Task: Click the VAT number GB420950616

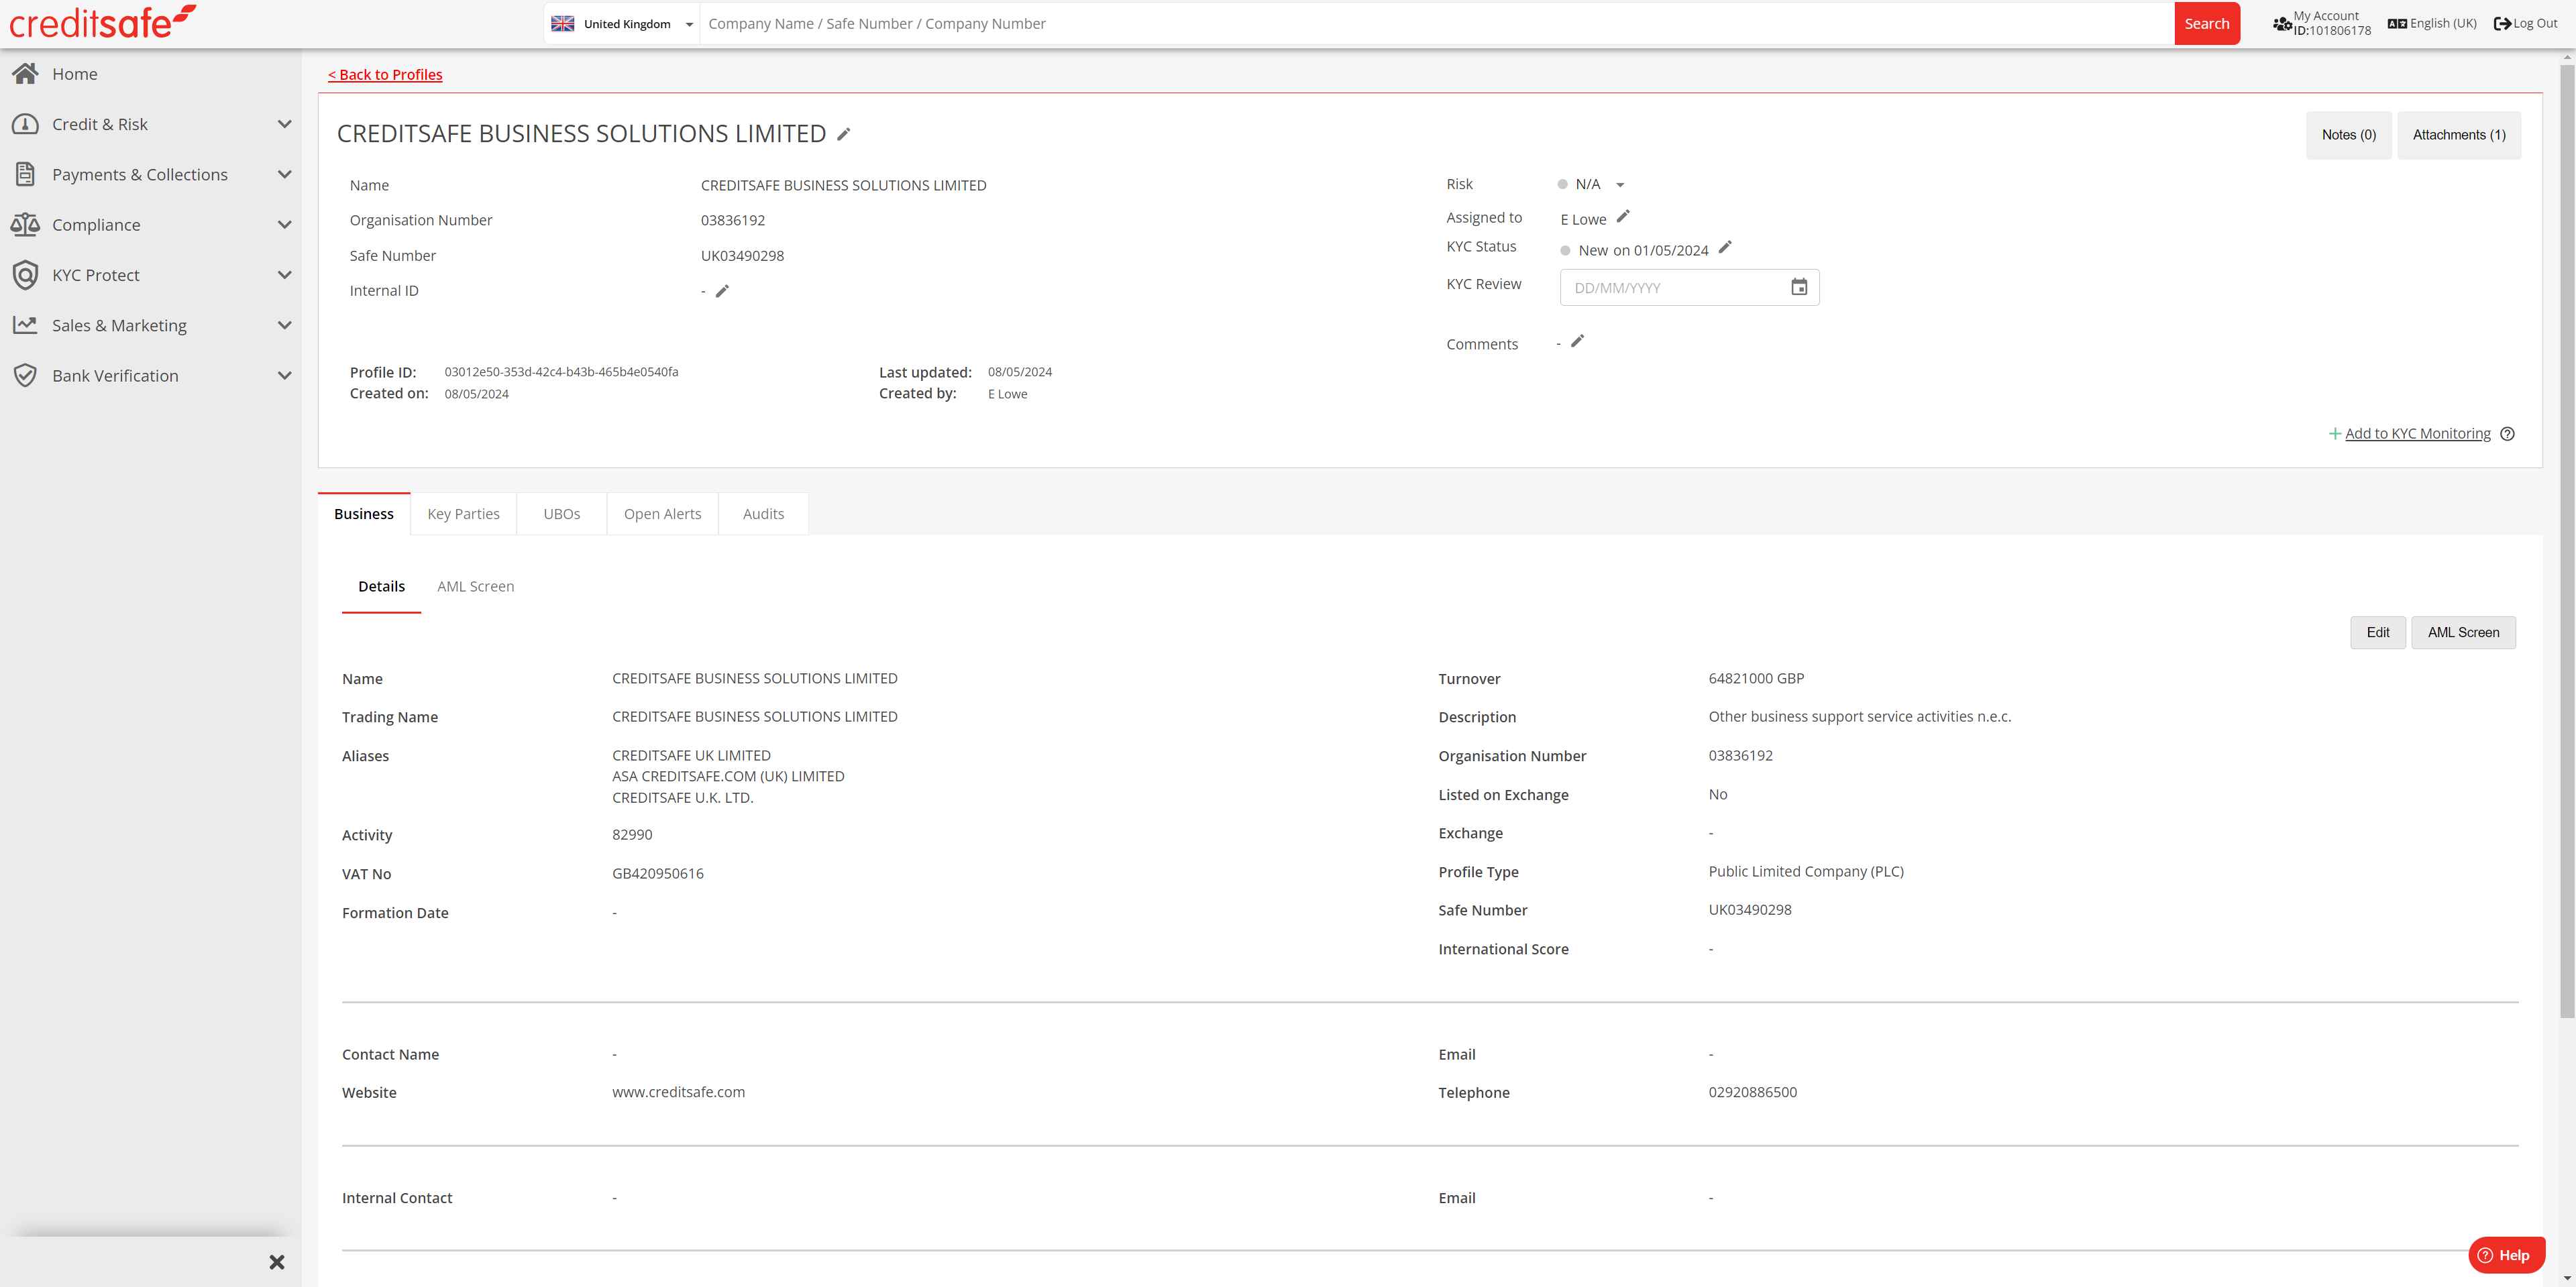Action: [658, 874]
